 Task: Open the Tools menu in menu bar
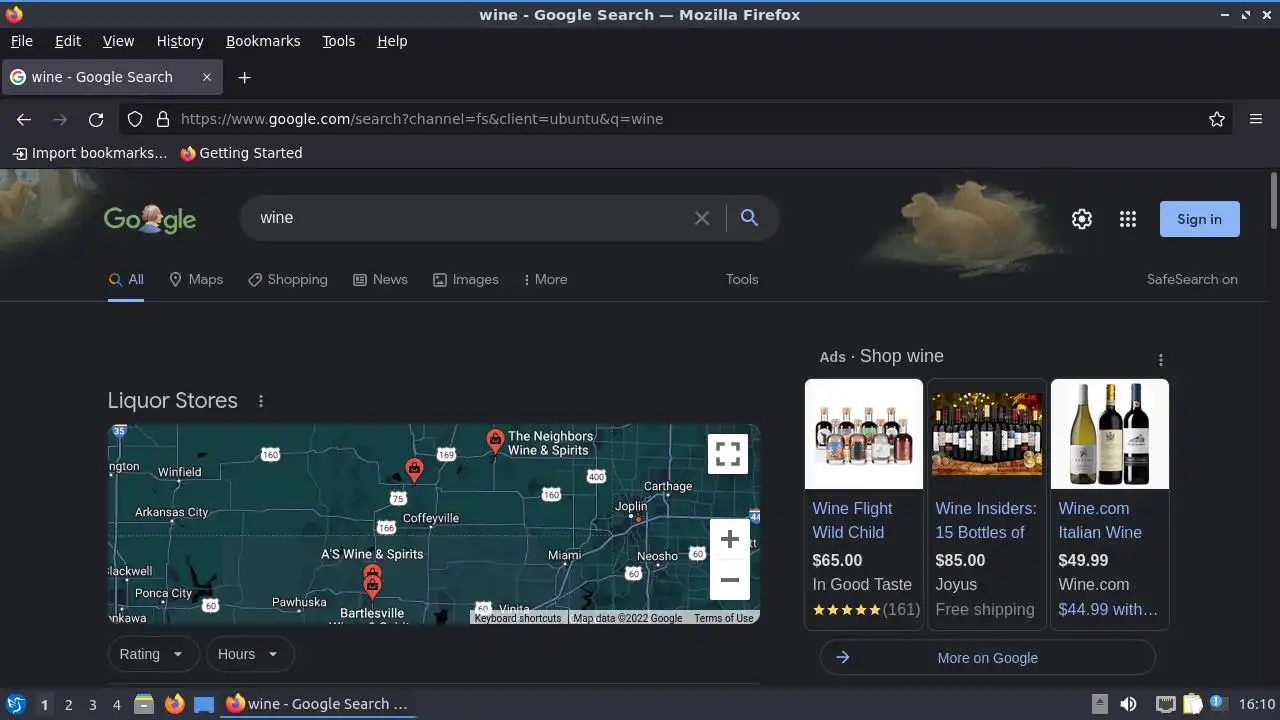click(x=338, y=41)
